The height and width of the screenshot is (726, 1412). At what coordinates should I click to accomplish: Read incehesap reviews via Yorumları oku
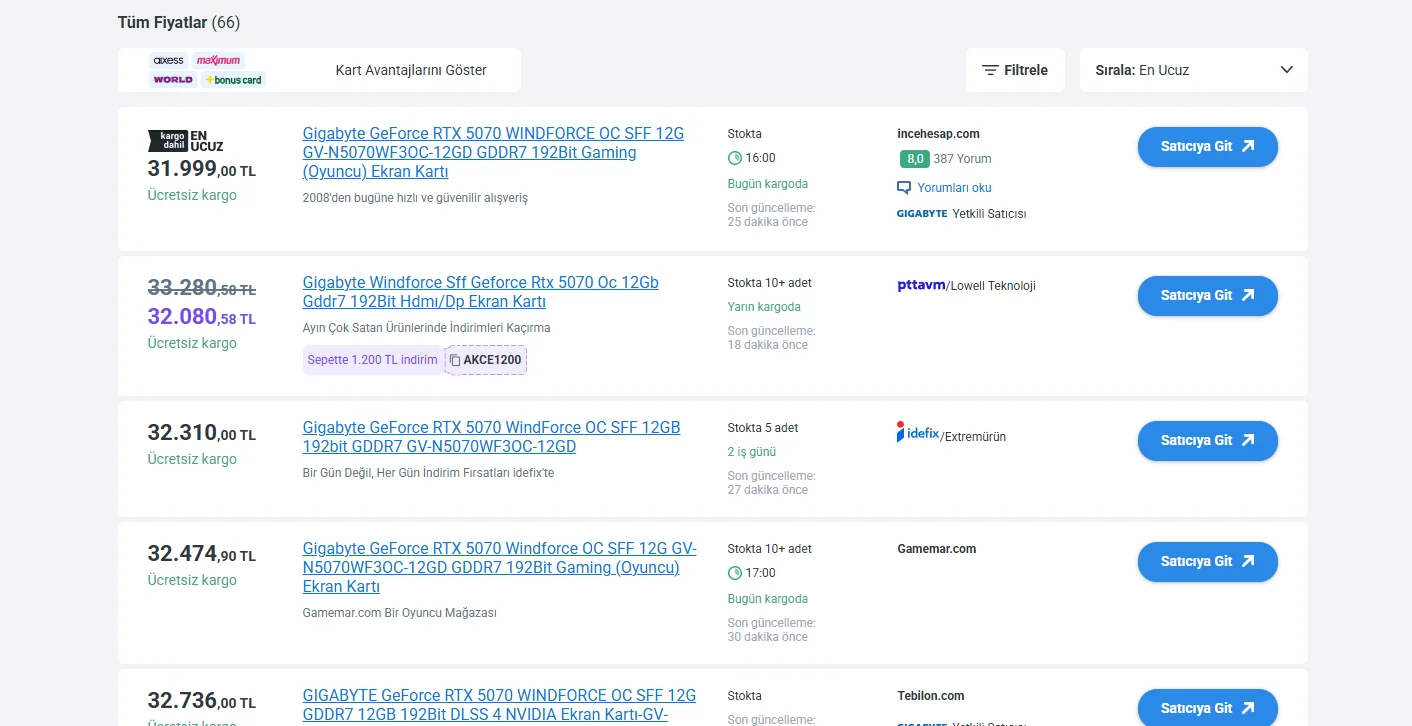tap(944, 187)
